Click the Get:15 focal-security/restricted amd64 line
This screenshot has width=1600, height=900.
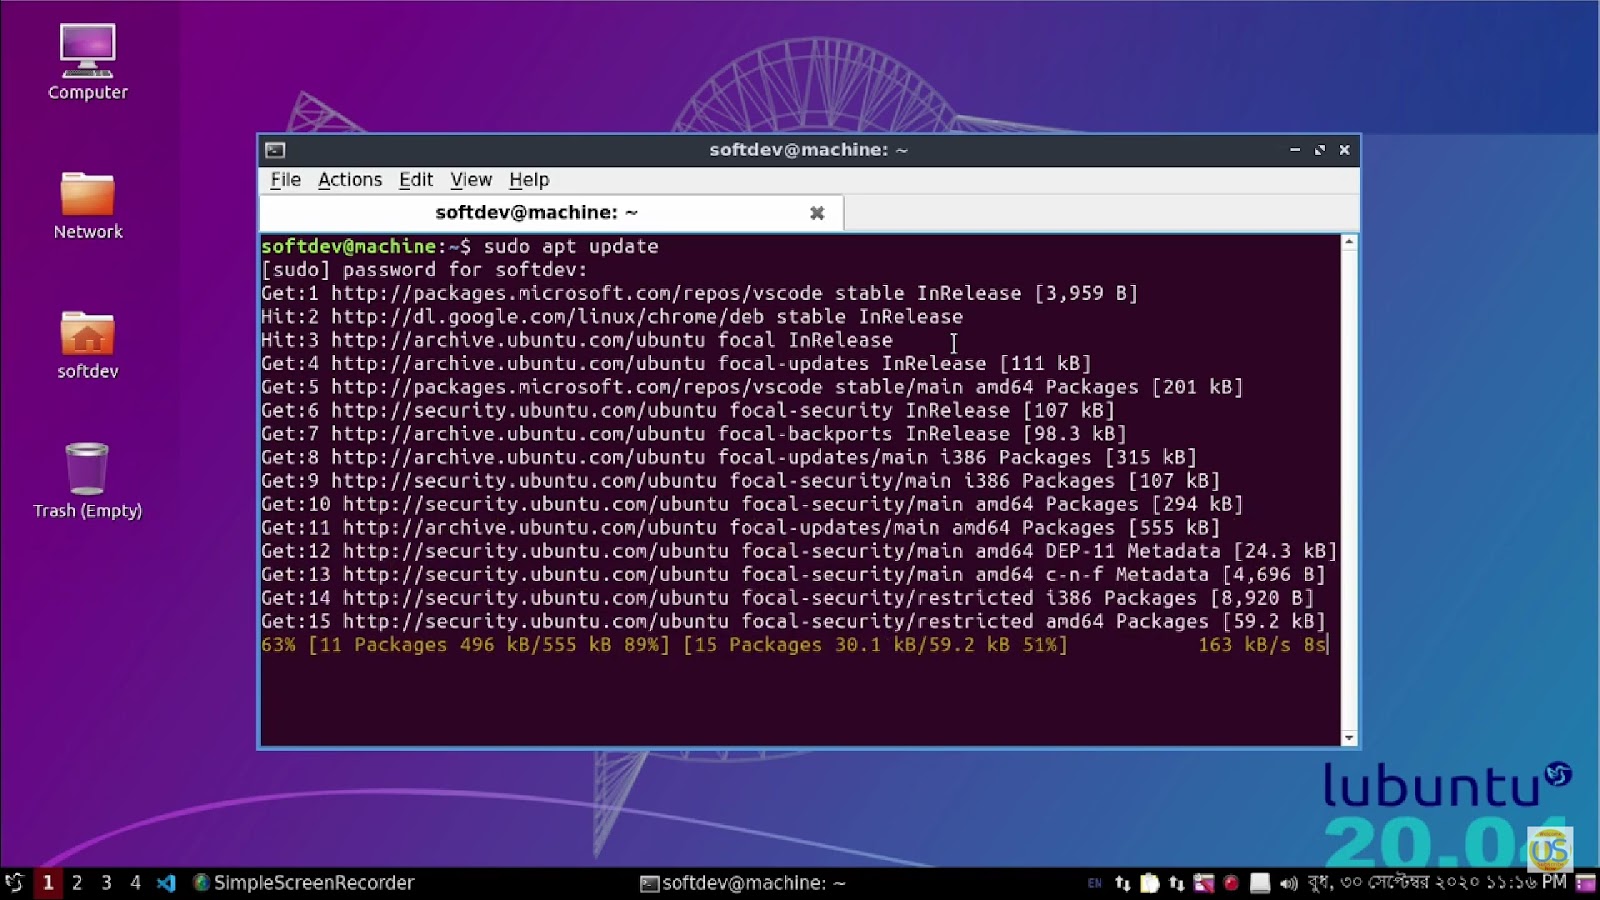[x=793, y=621]
